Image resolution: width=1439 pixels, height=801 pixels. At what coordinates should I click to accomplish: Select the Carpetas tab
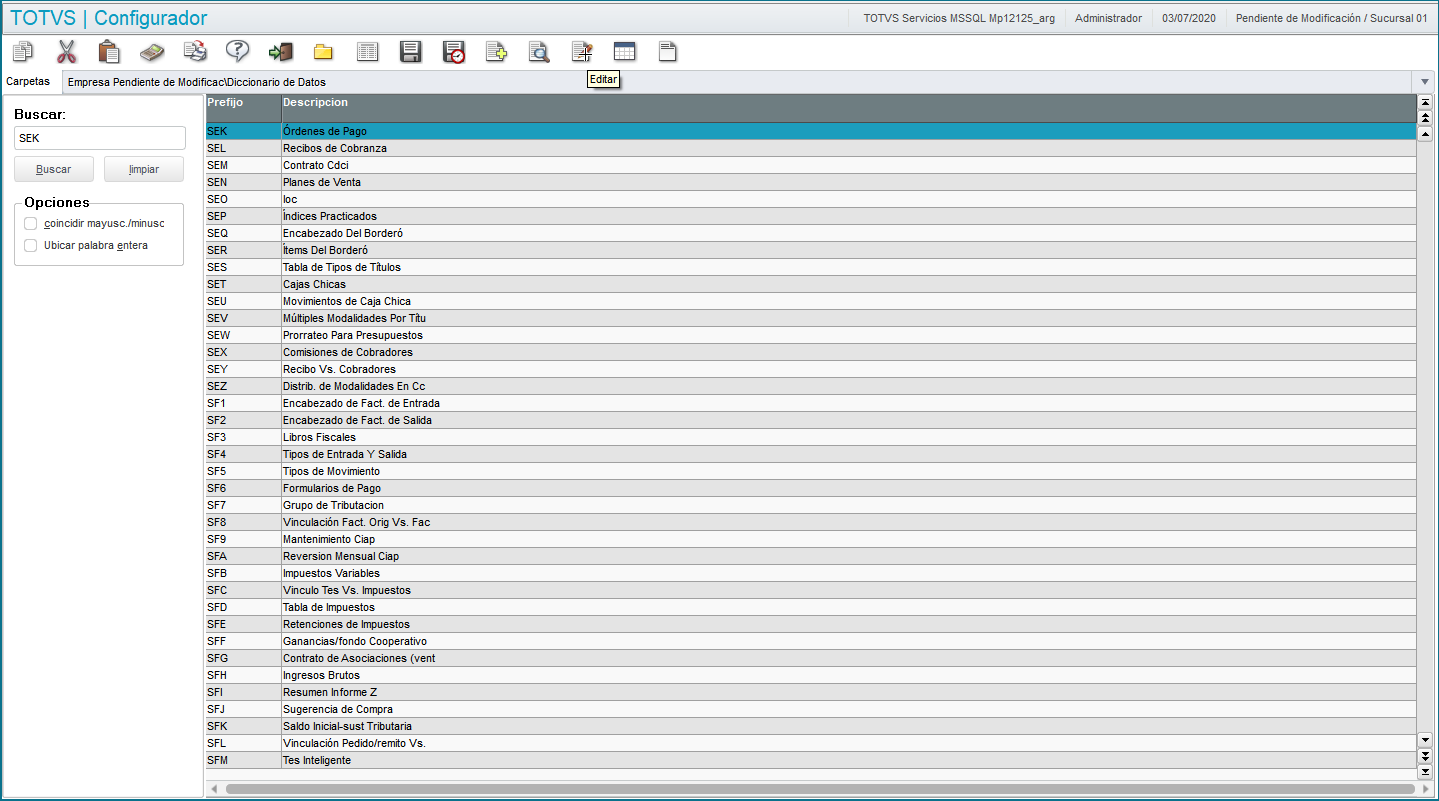28,81
